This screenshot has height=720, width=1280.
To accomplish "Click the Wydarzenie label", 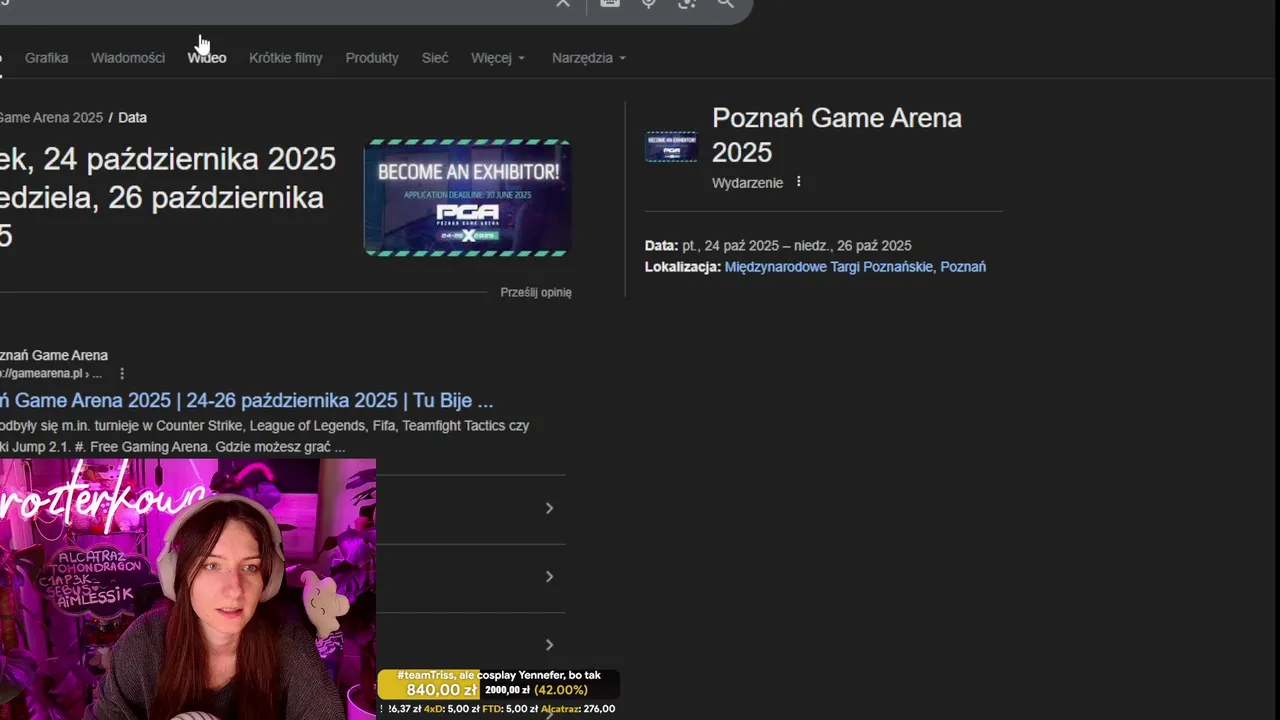I will [747, 183].
